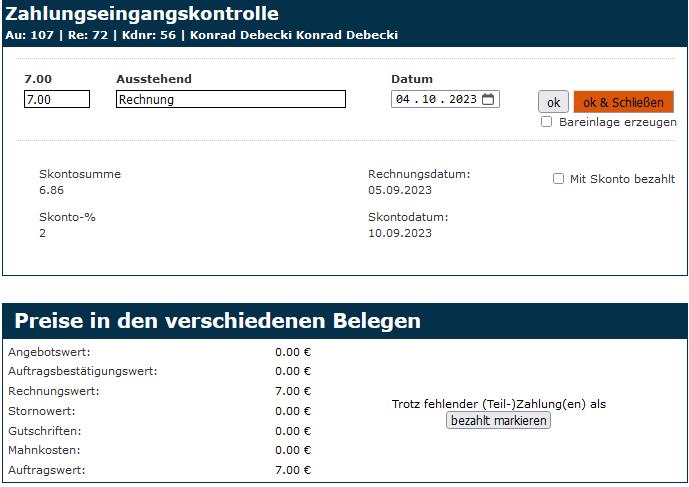Select the year segment 2023 in Datum

pyautogui.click(x=462, y=99)
